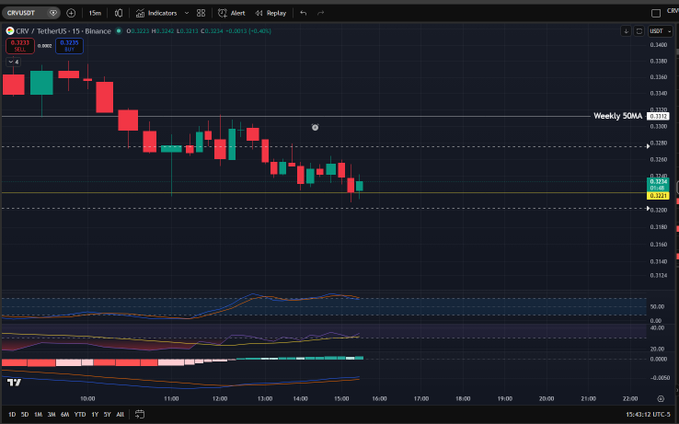Click the plus circle compare symbol icon
The image size is (679, 424).
pyautogui.click(x=71, y=13)
